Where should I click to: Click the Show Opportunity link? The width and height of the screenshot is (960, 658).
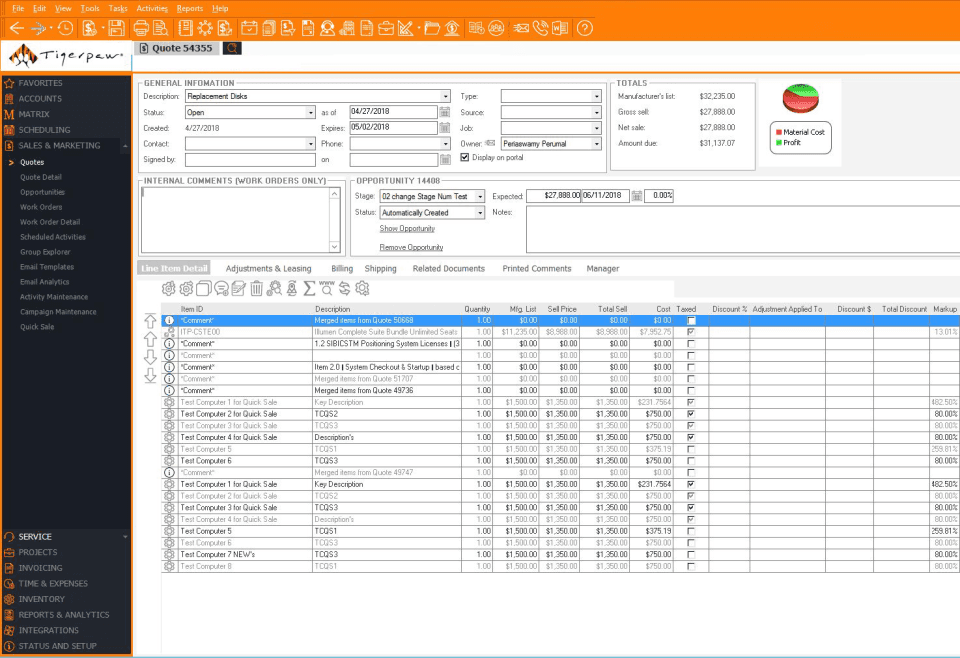(407, 228)
